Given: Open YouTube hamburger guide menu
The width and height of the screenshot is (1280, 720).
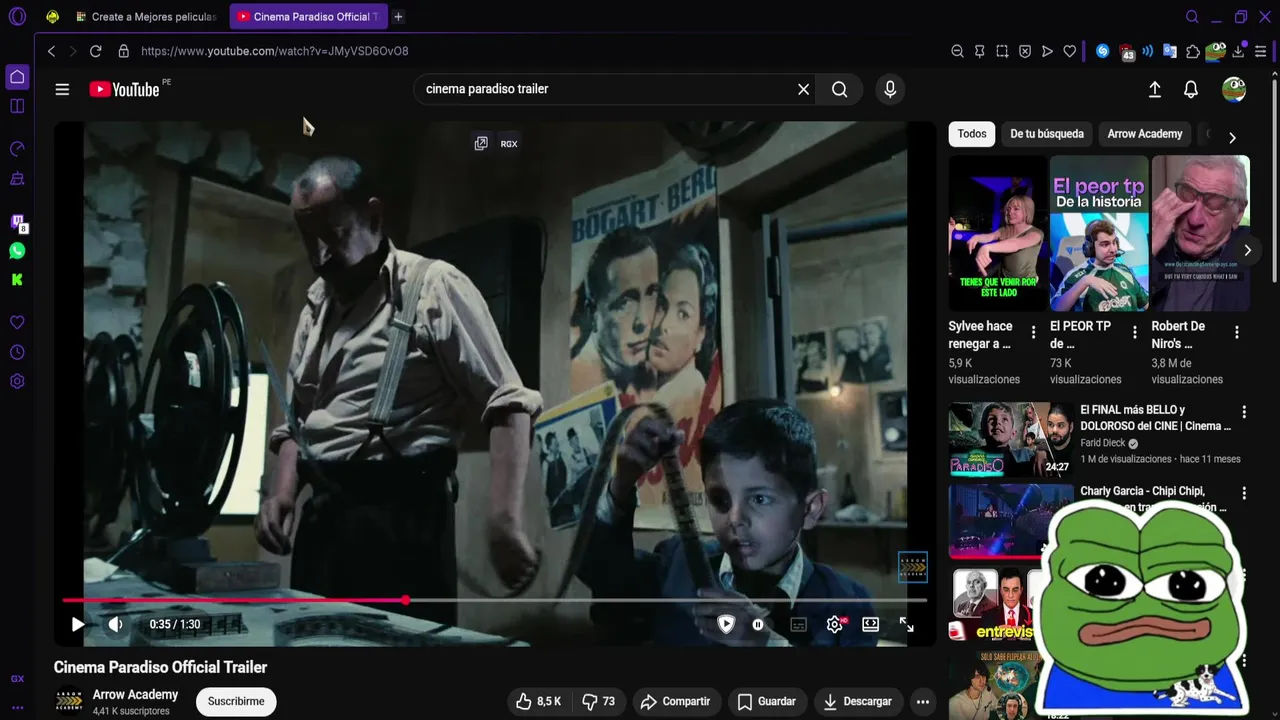Looking at the screenshot, I should (62, 89).
